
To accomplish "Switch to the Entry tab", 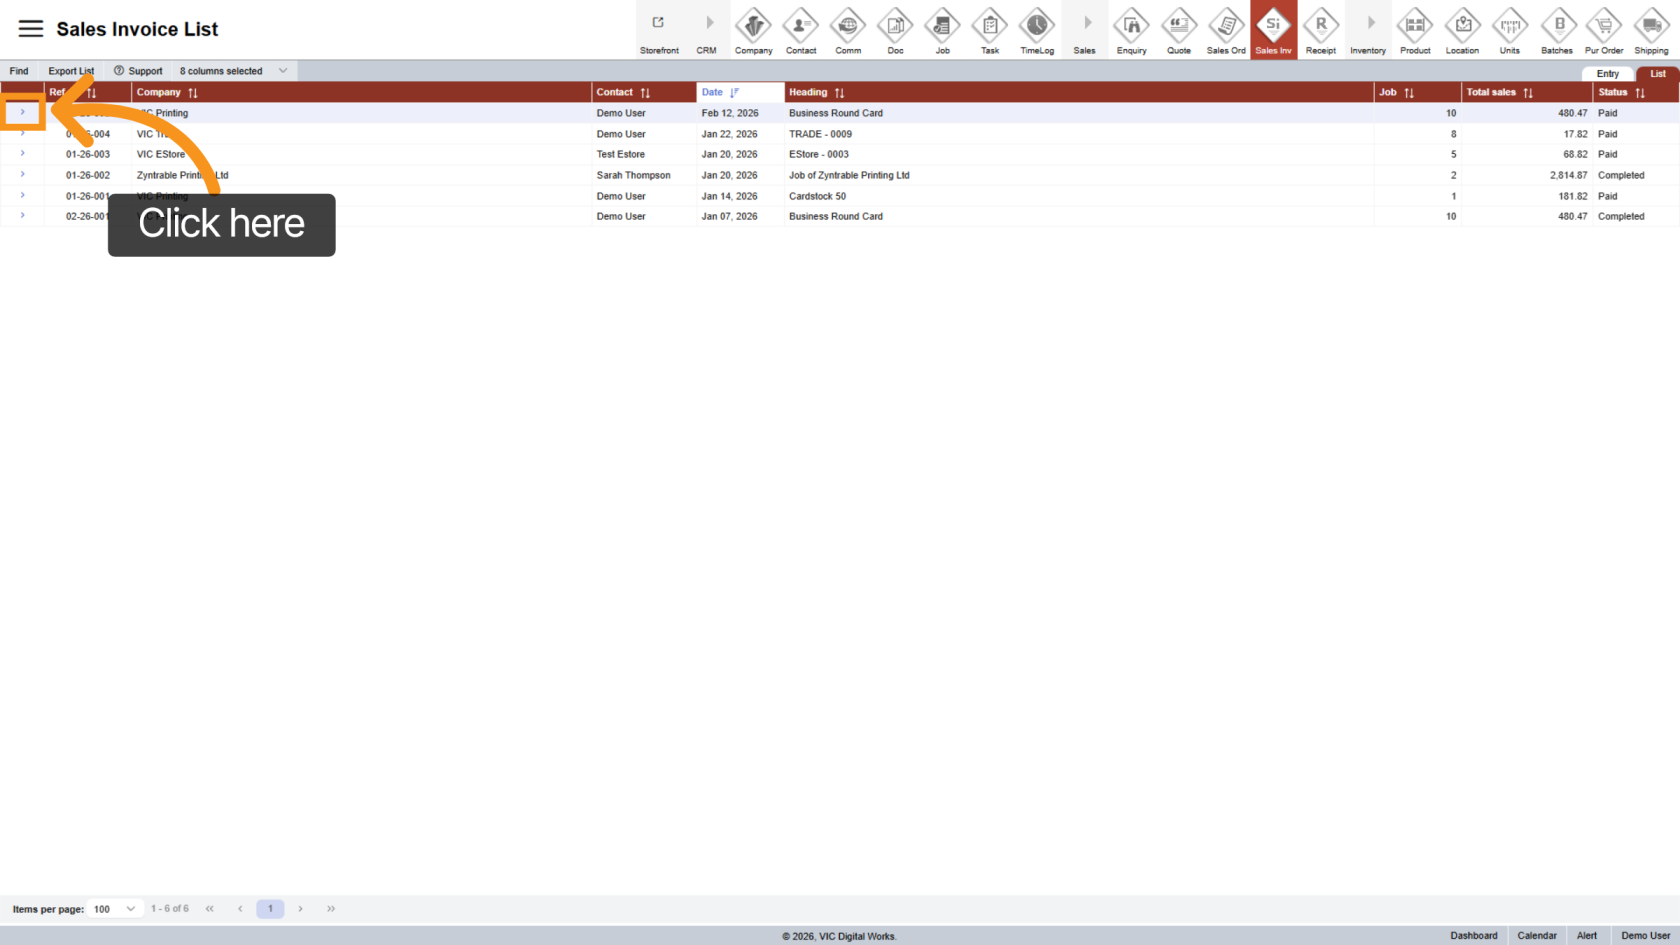I will pos(1607,74).
